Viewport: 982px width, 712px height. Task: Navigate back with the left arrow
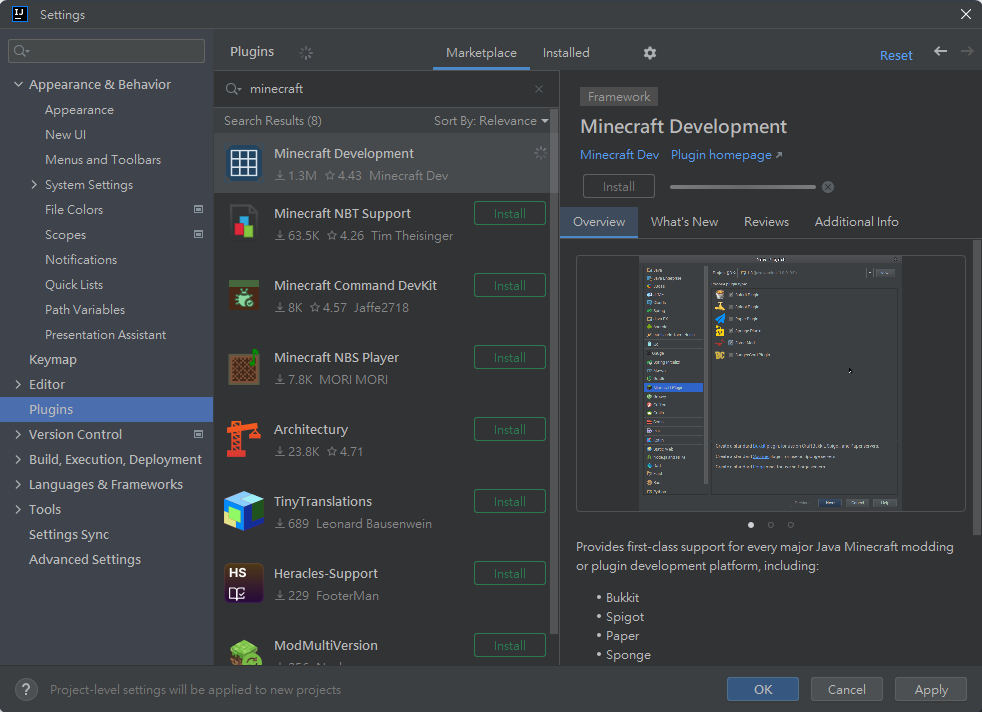click(940, 51)
